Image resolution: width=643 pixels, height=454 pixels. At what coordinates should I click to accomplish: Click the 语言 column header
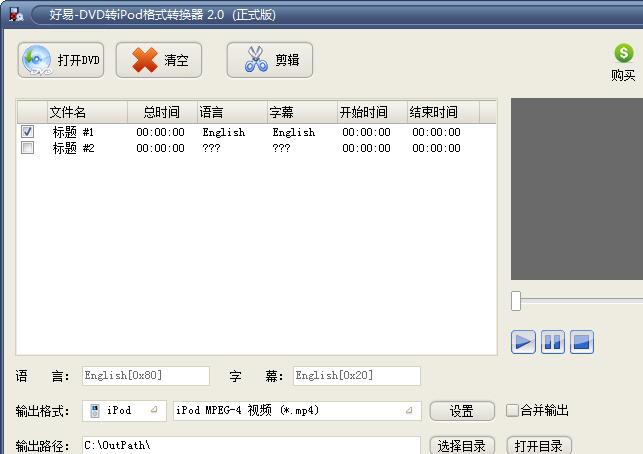tap(232, 112)
